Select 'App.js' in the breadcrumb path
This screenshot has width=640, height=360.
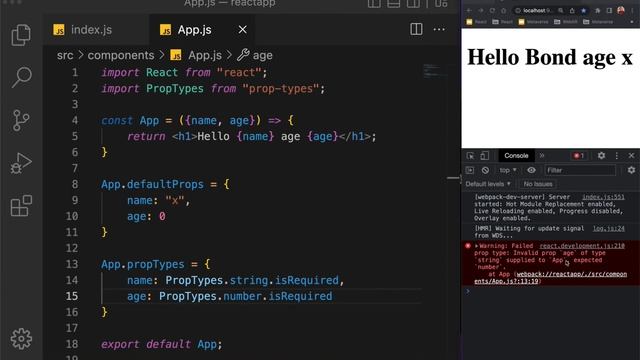tap(196, 55)
